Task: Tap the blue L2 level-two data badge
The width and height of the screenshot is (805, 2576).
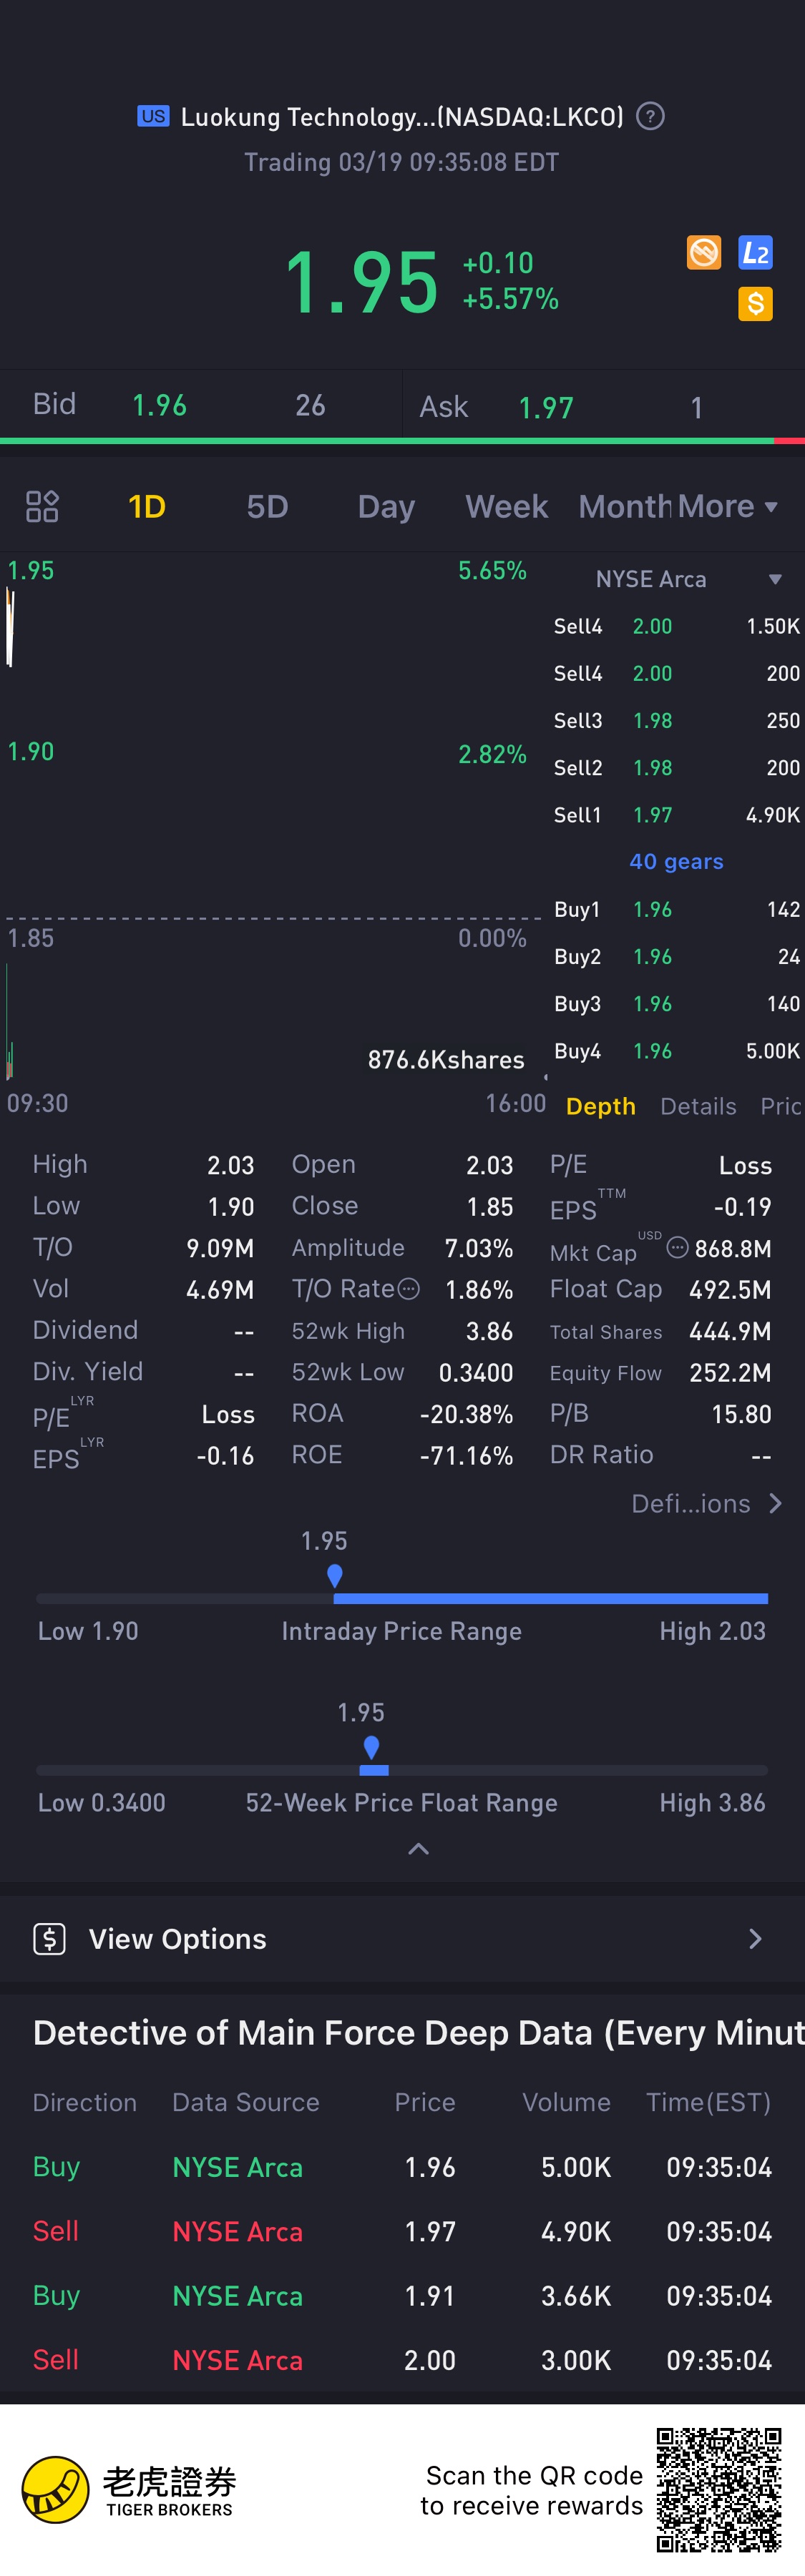Action: pyautogui.click(x=755, y=253)
